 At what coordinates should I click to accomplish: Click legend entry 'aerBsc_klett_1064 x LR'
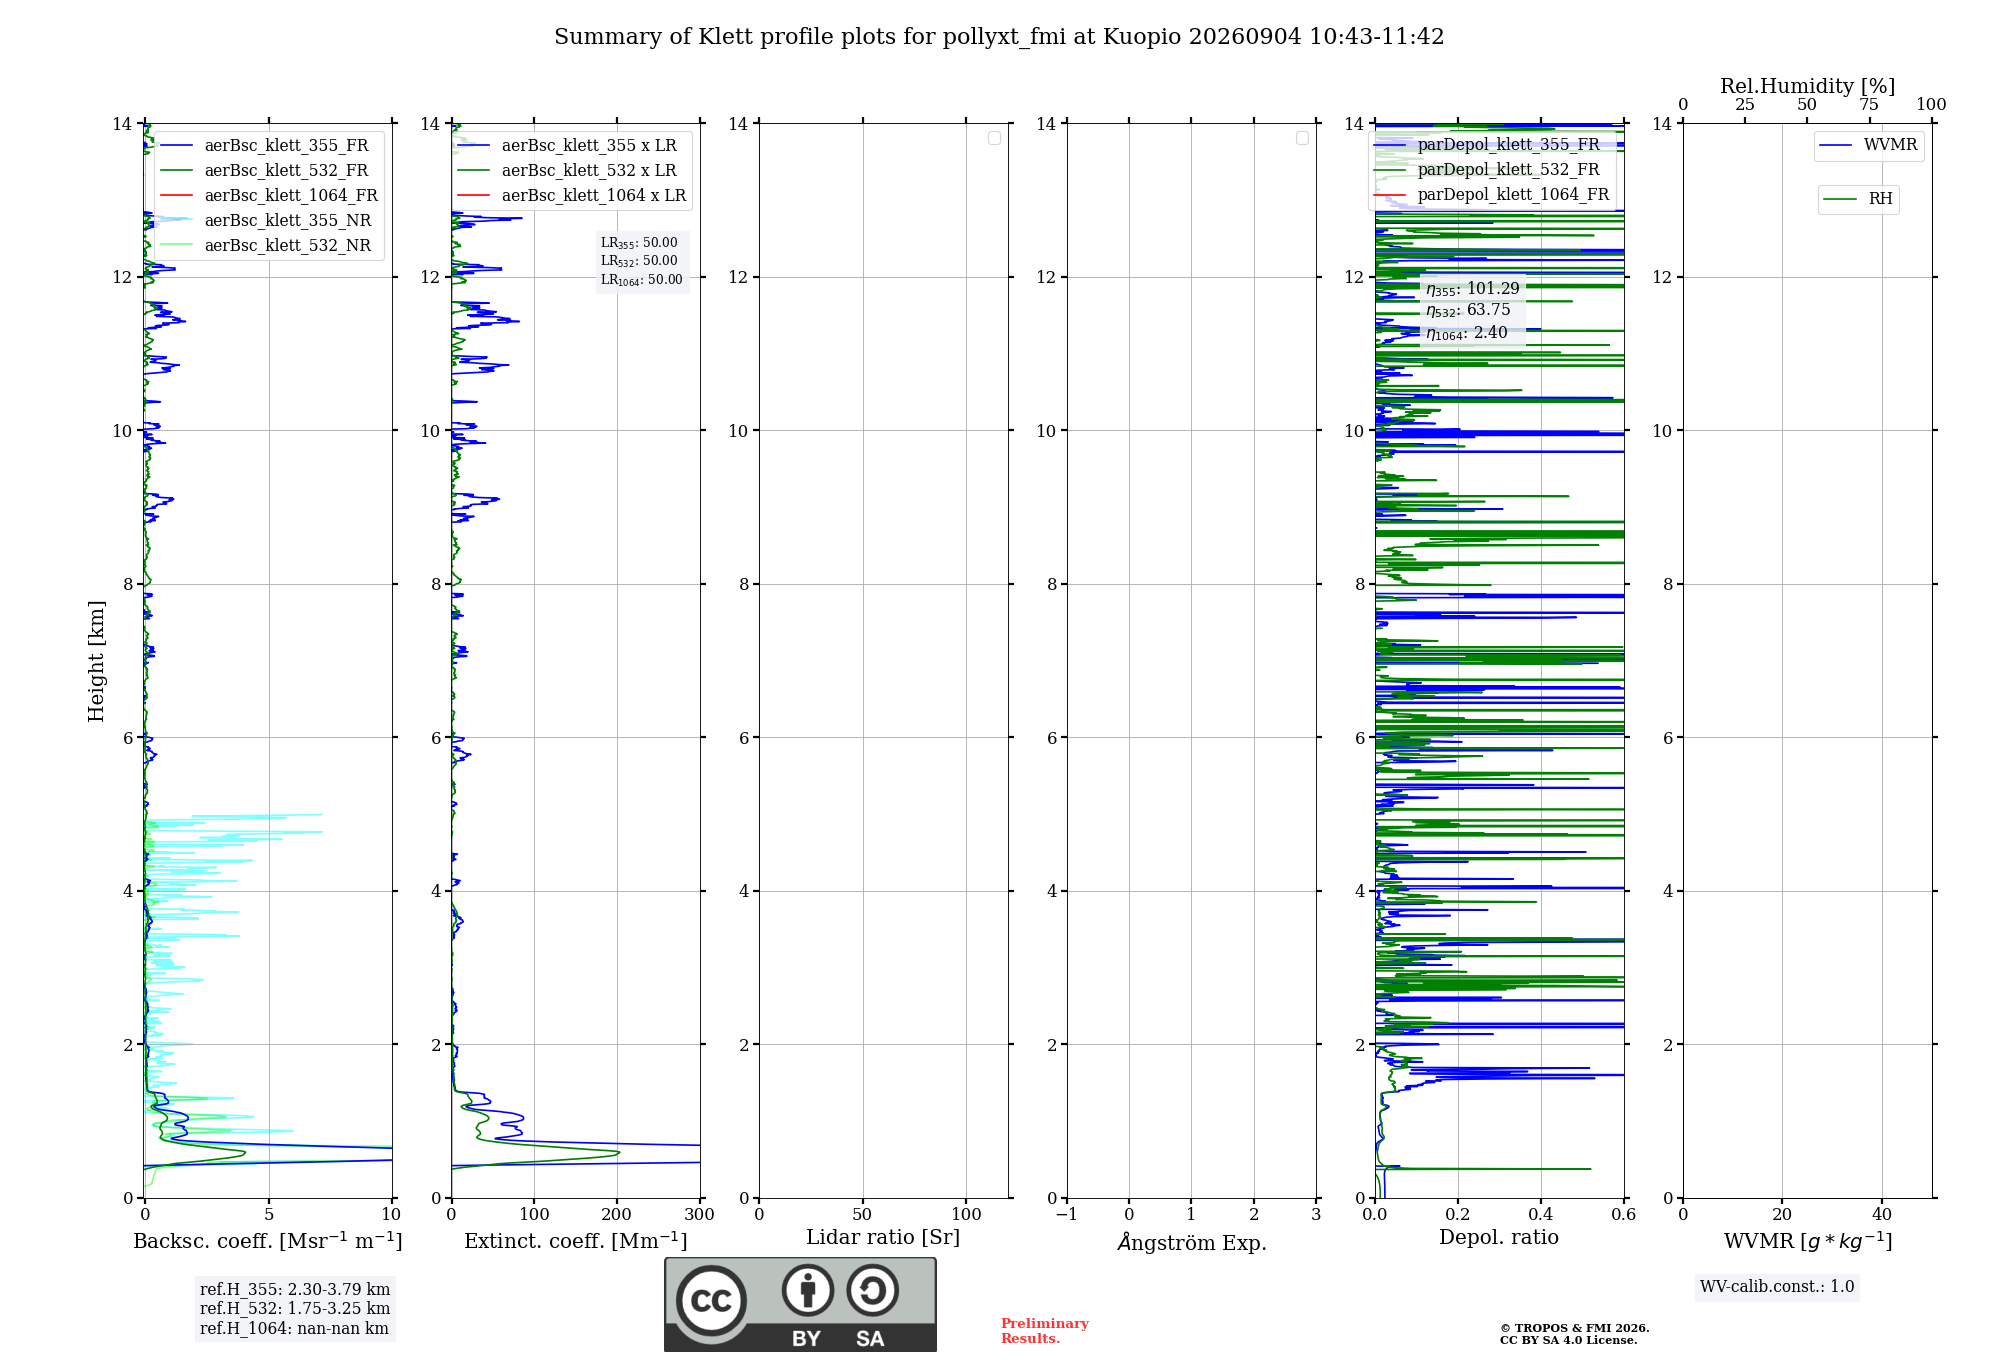tap(594, 195)
